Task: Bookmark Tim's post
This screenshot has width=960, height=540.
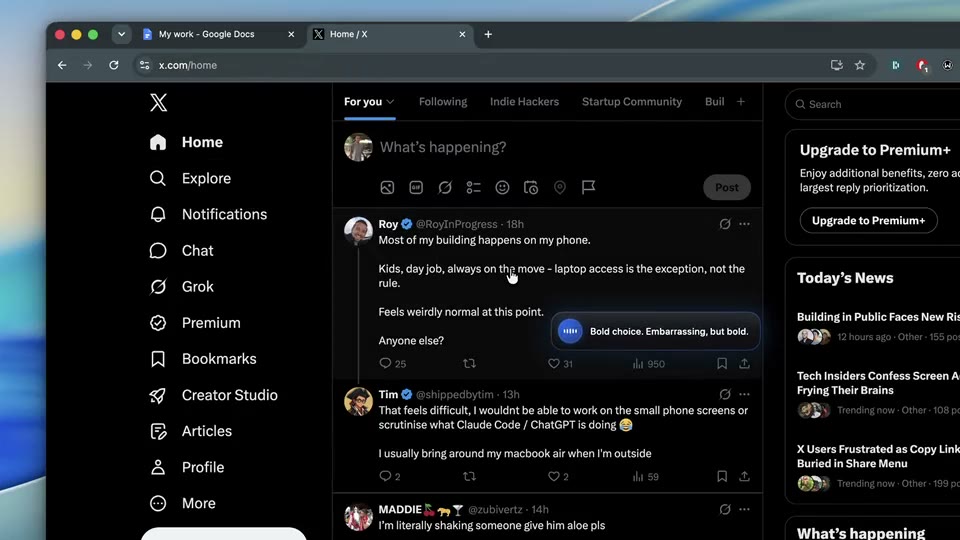Action: [x=722, y=476]
